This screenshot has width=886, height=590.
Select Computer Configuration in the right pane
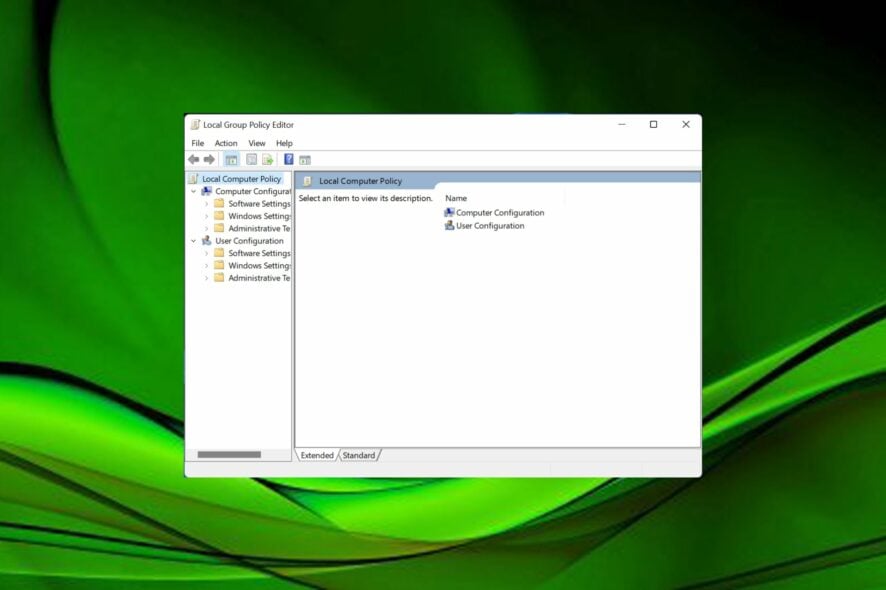(x=499, y=213)
